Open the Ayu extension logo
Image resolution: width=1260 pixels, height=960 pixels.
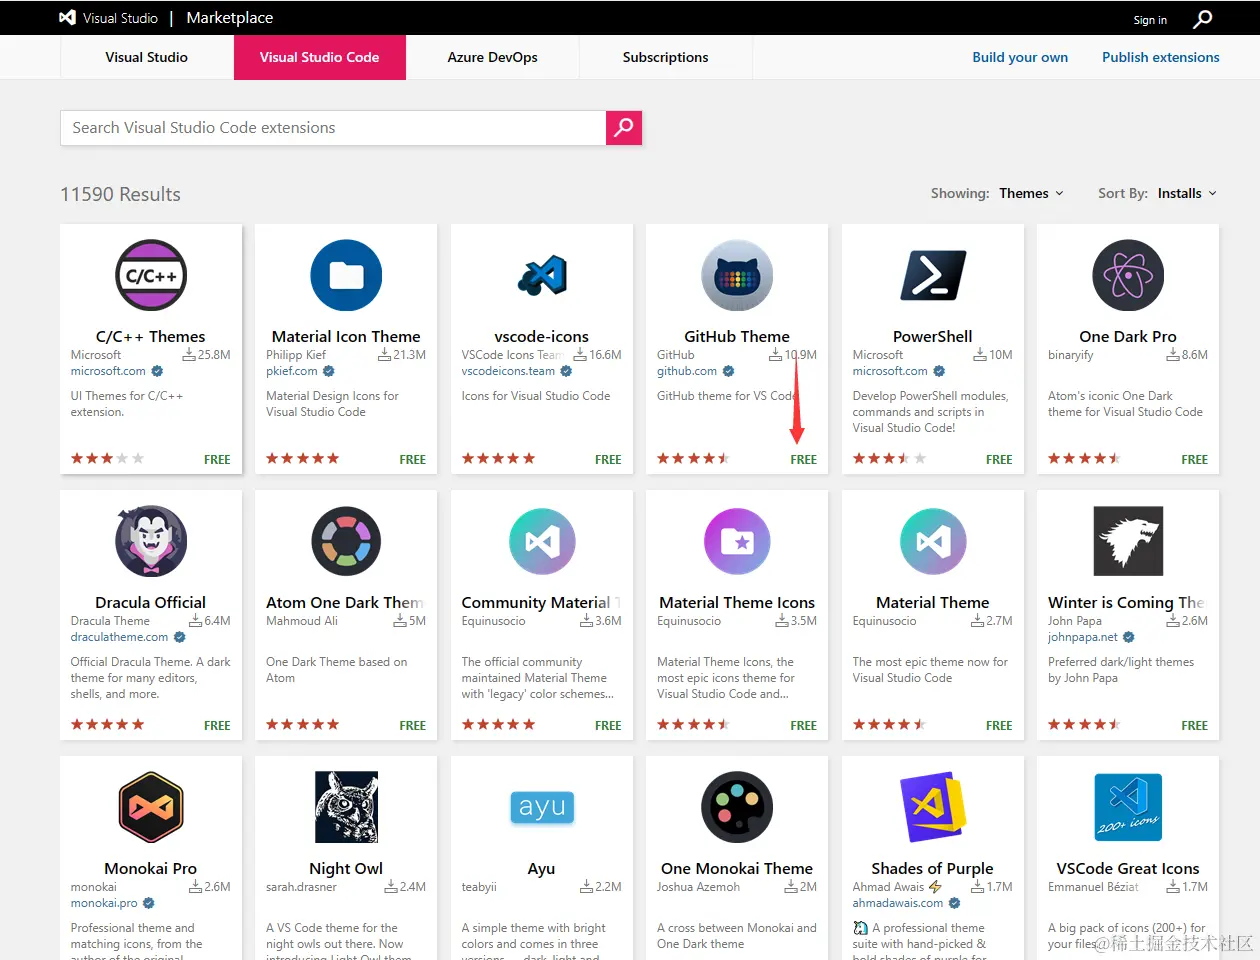pyautogui.click(x=542, y=807)
